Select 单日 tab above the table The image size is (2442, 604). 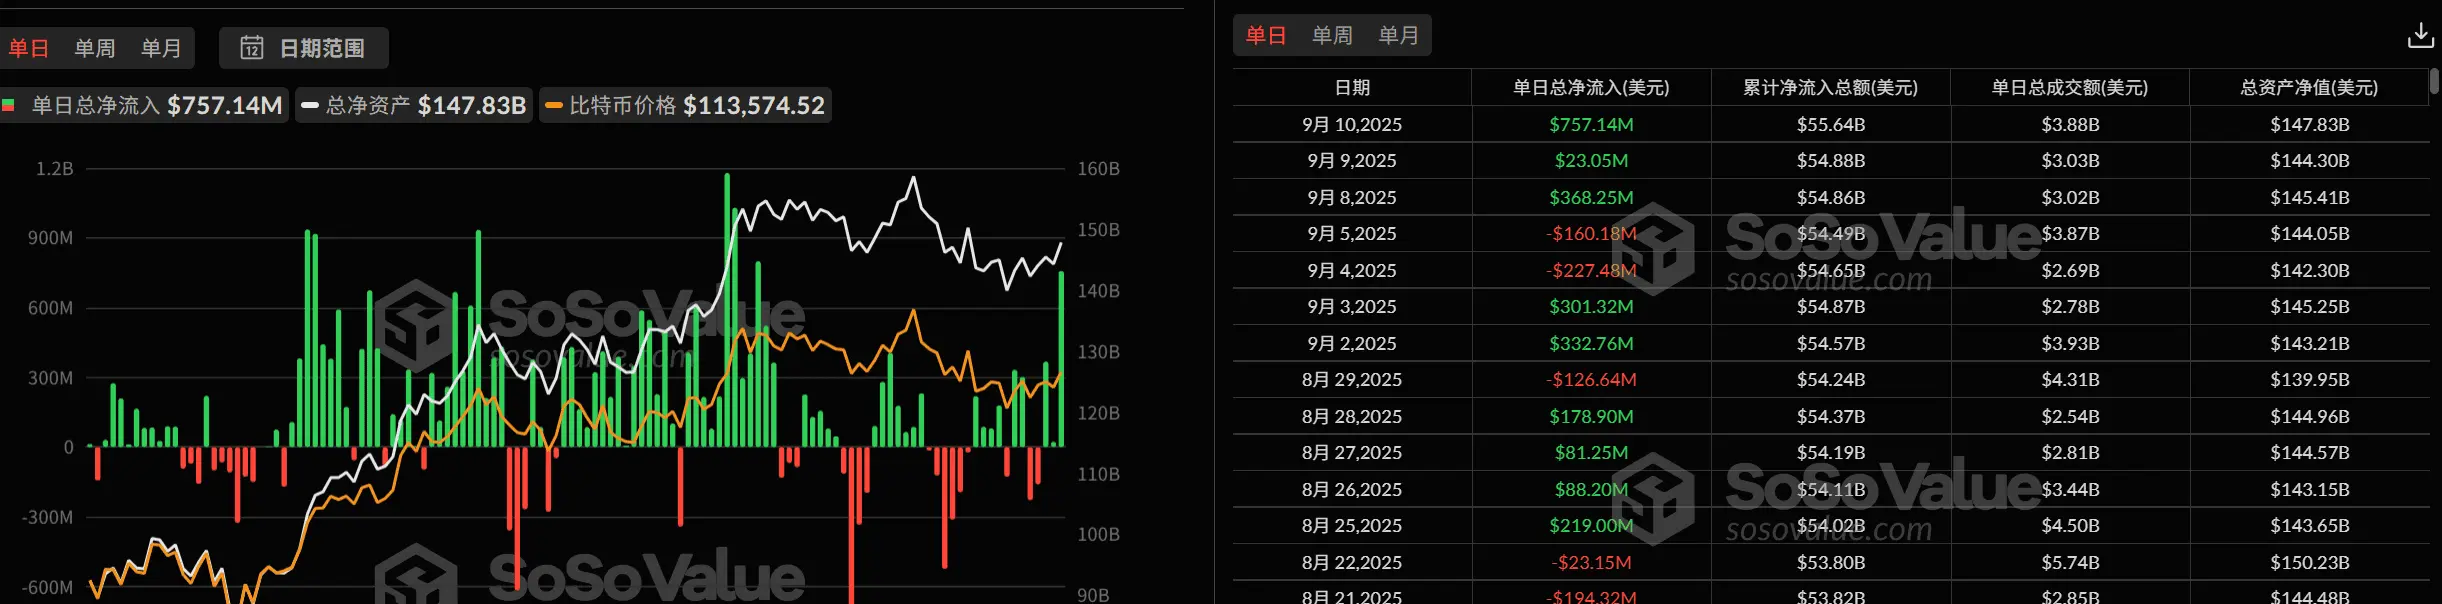click(x=1266, y=35)
